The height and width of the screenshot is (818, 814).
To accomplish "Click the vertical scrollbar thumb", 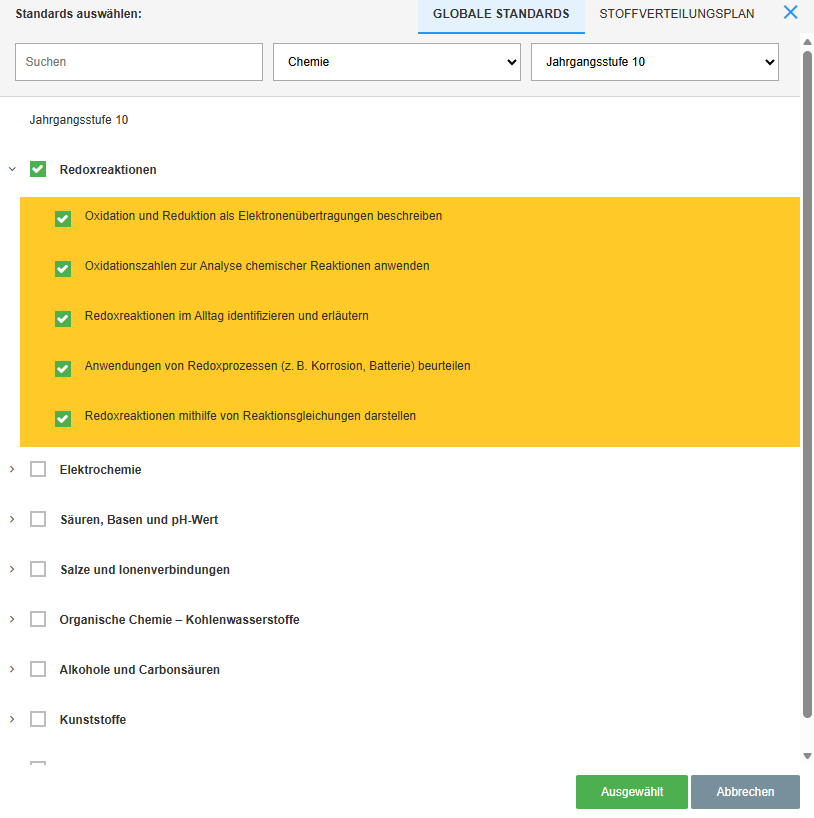I will tap(807, 380).
